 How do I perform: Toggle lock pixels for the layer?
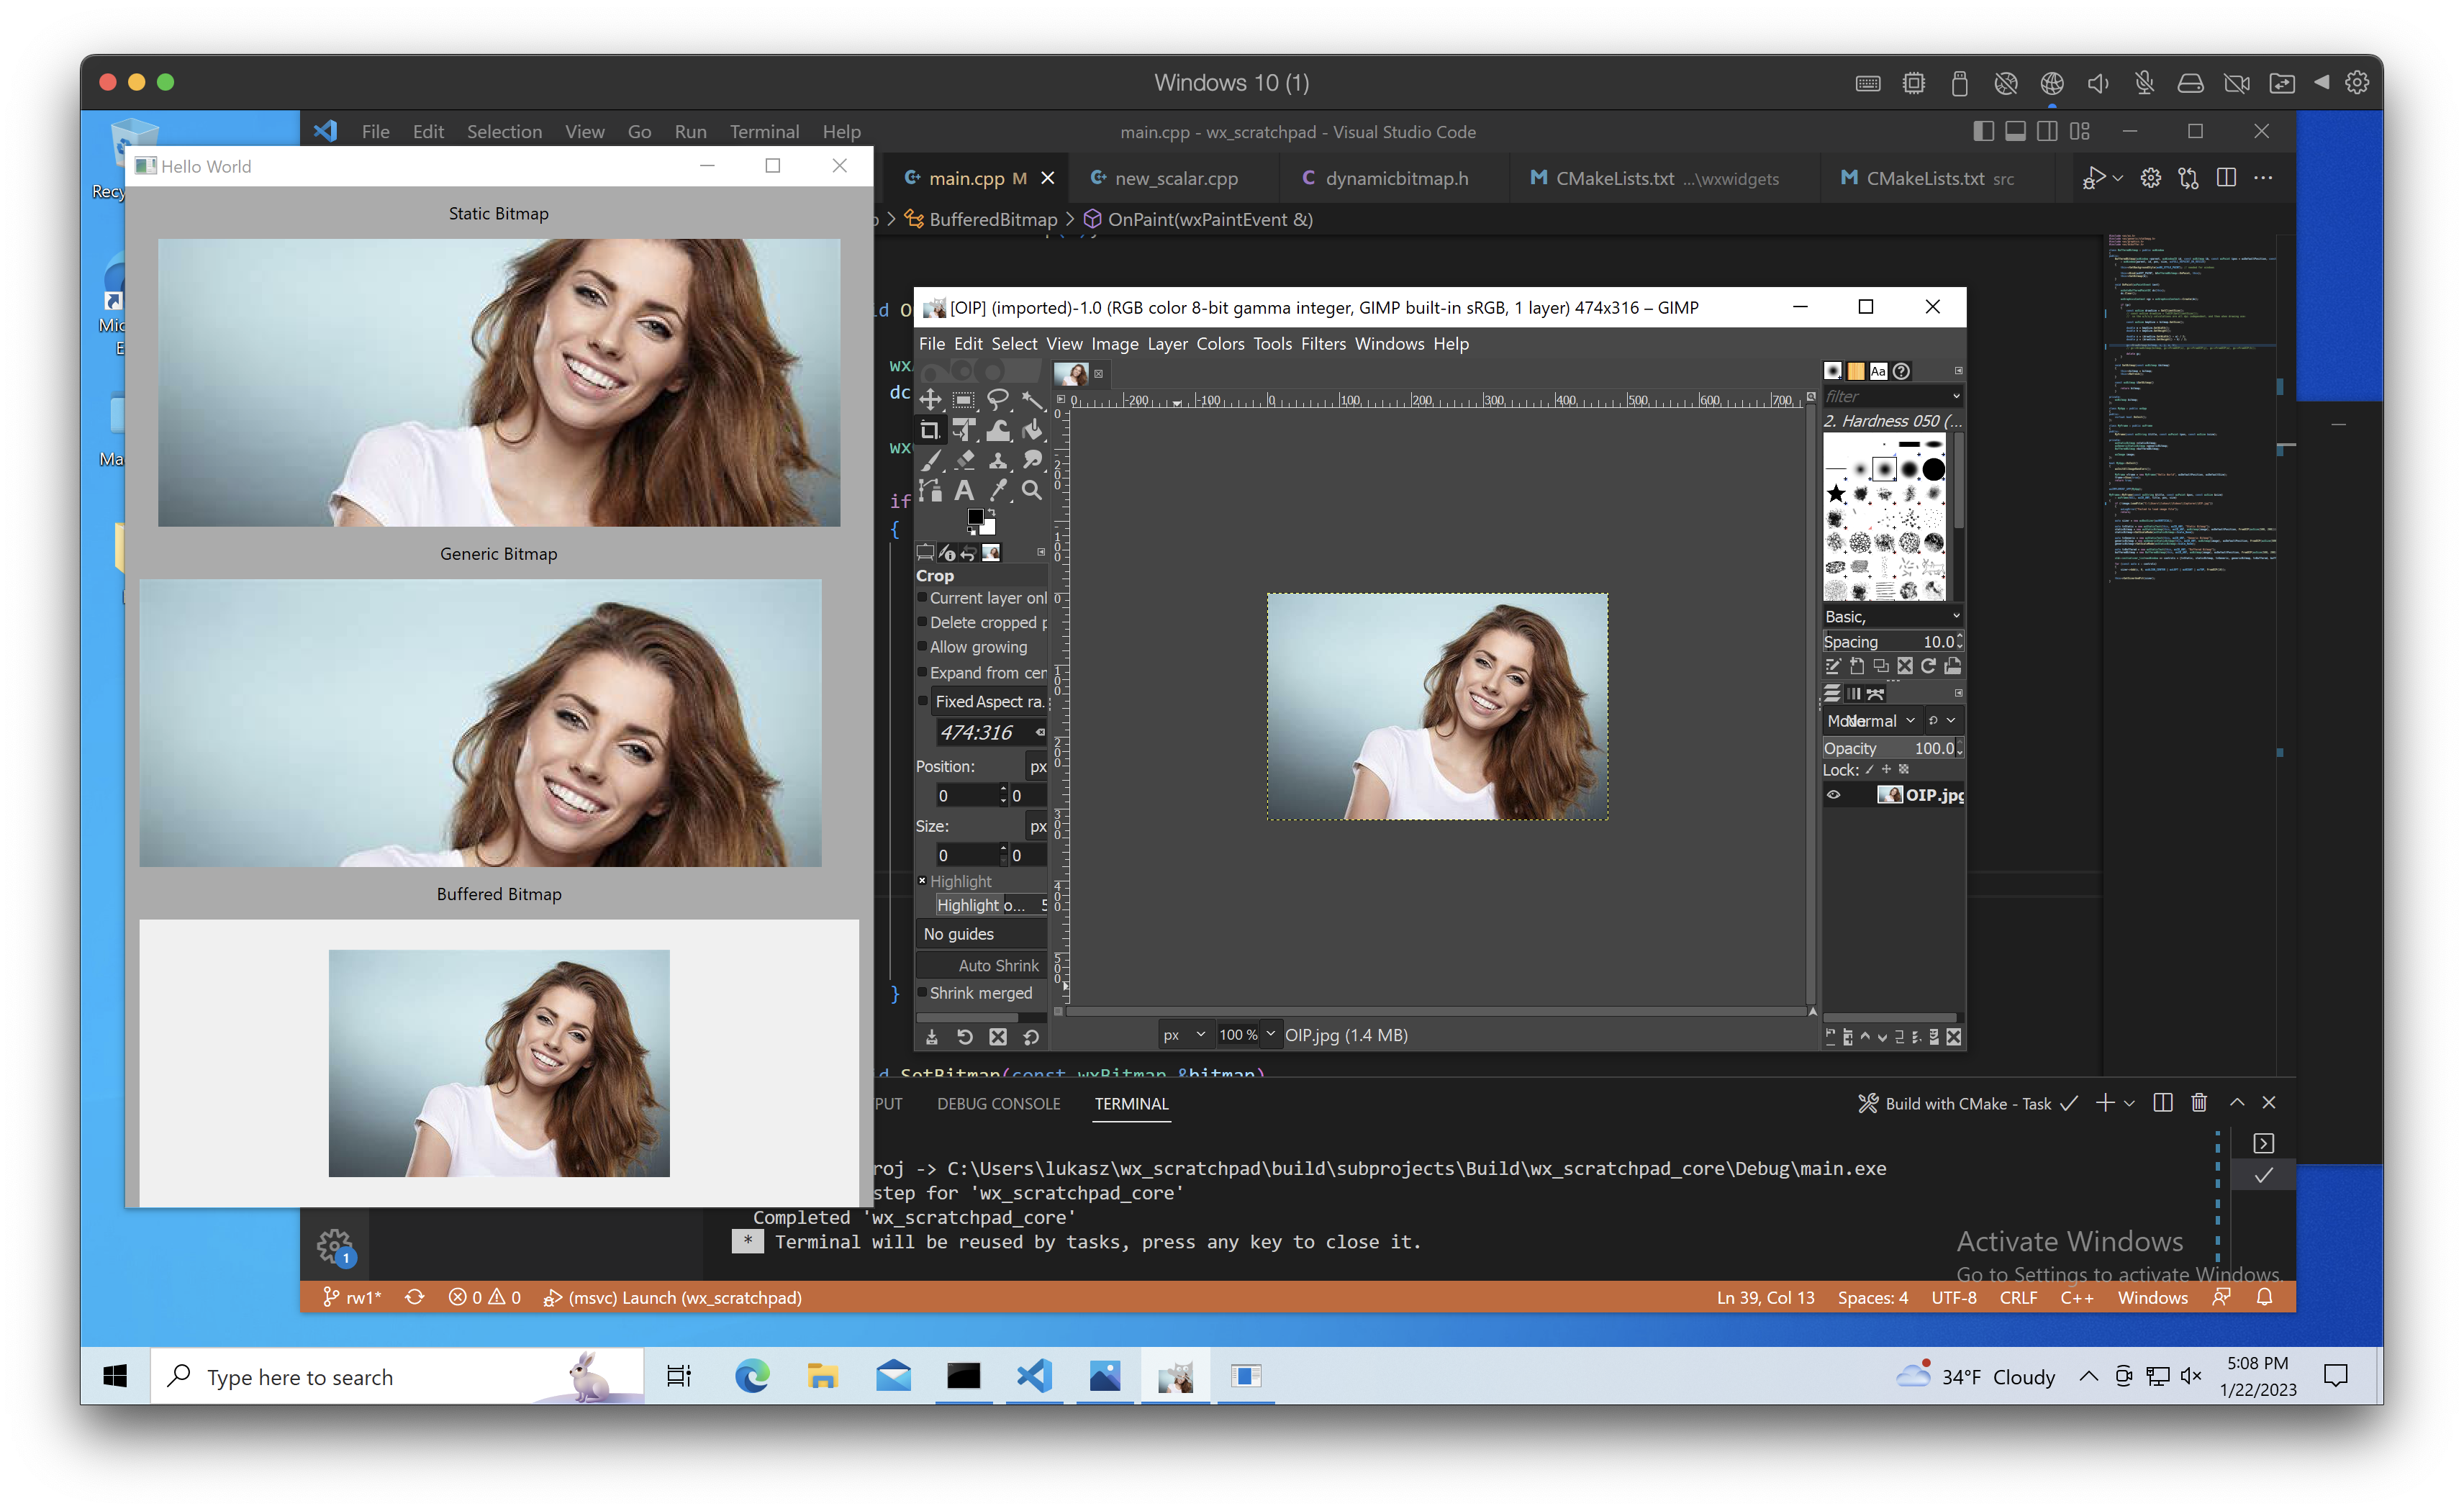click(1869, 770)
